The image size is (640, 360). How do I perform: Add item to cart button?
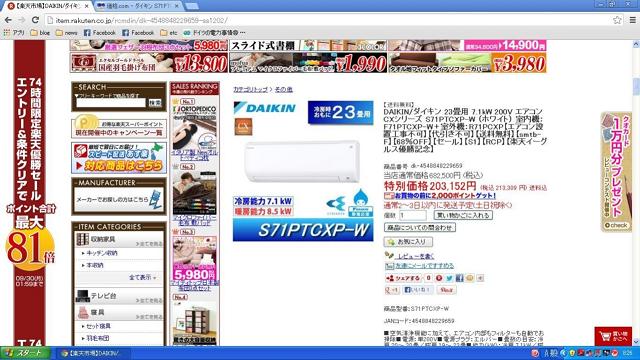[x=463, y=215]
